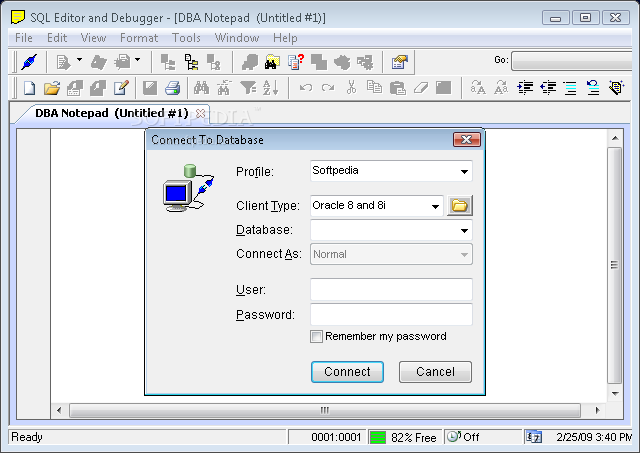Image resolution: width=640 pixels, height=453 pixels.
Task: Expand the Client Type dropdown
Action: tap(436, 206)
